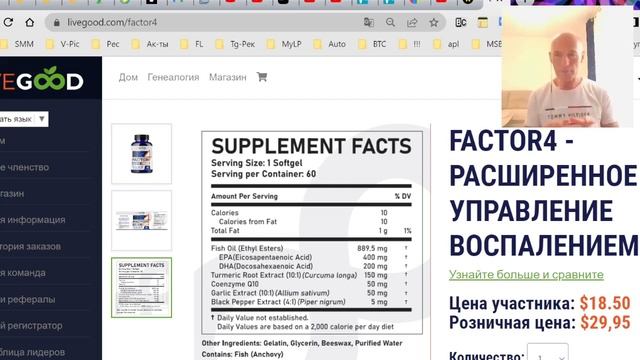Go to Дом in top navigation
The image size is (640, 360).
click(x=128, y=77)
